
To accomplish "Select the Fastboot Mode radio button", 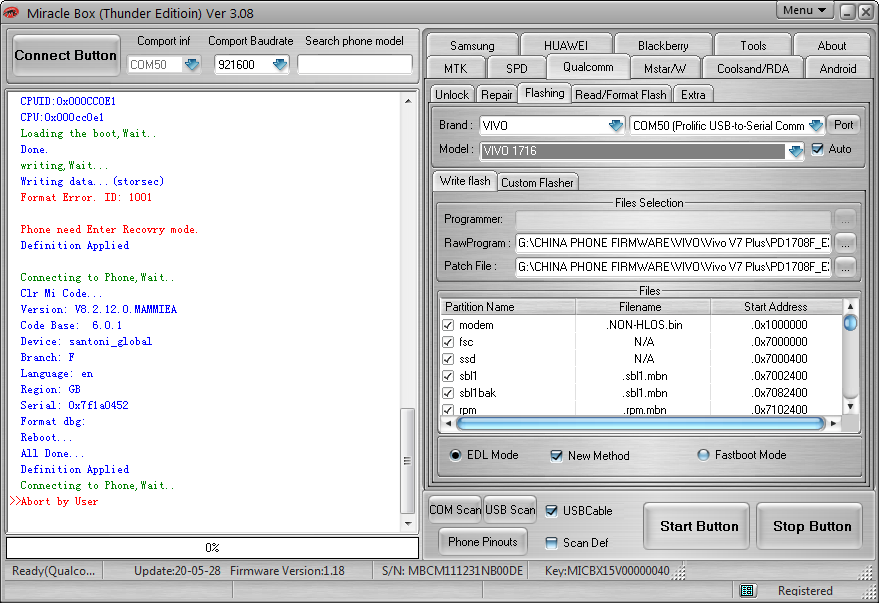I will coord(703,455).
